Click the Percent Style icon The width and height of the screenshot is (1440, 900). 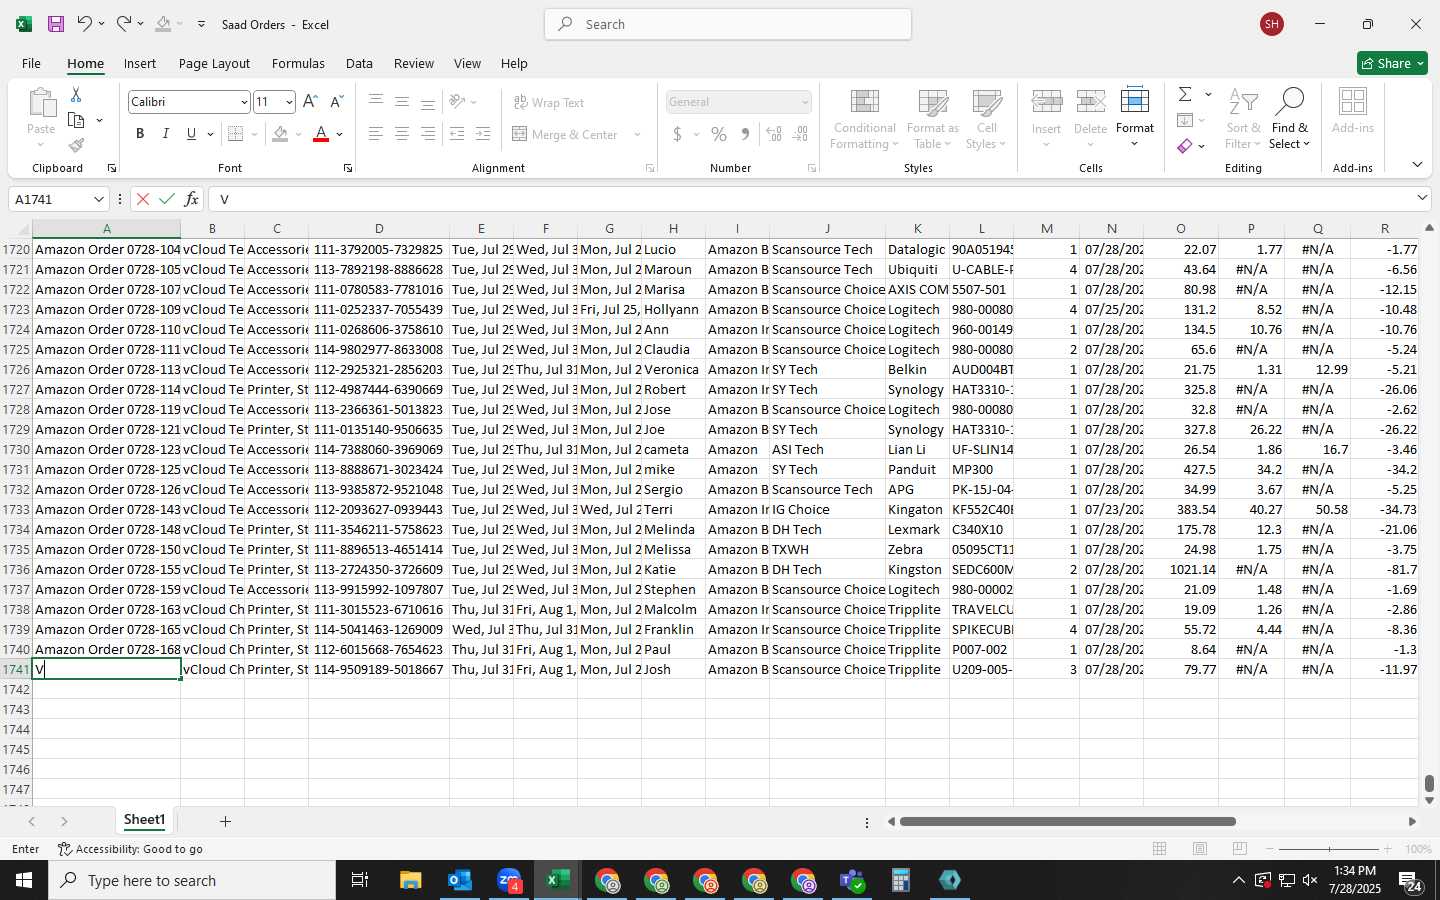coord(719,134)
